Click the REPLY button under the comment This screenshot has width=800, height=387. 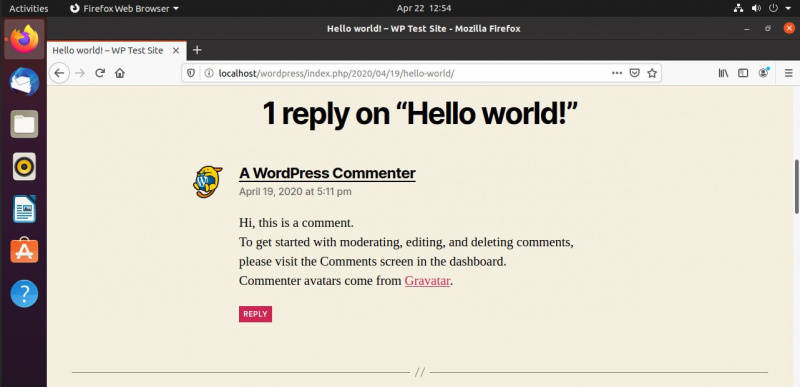tap(255, 314)
